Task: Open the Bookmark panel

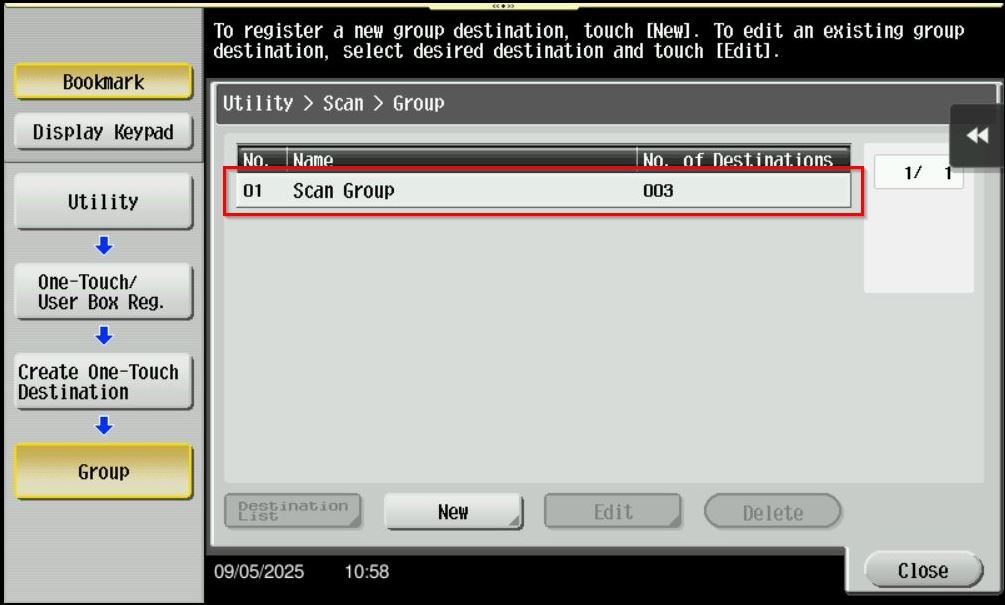Action: 103,82
